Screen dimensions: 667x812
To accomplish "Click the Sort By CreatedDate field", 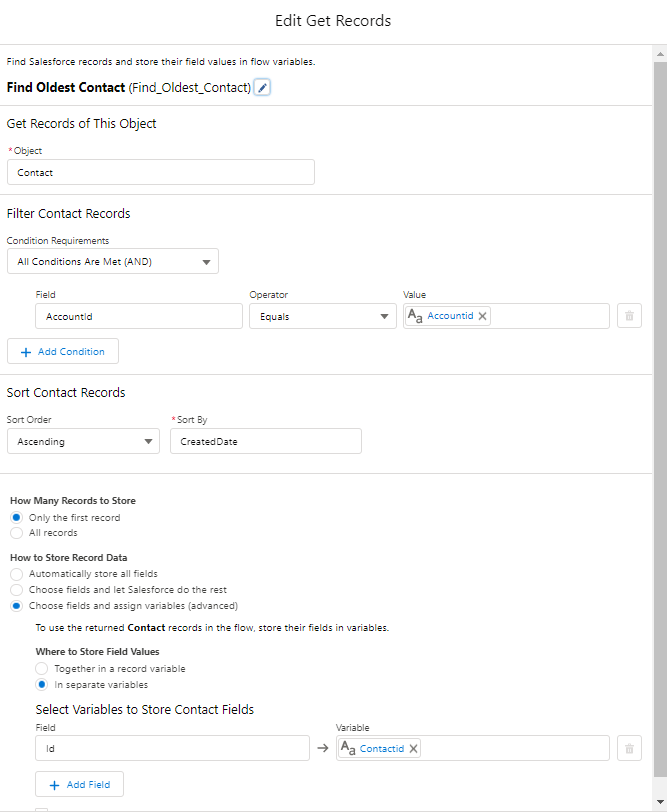I will pos(265,441).
